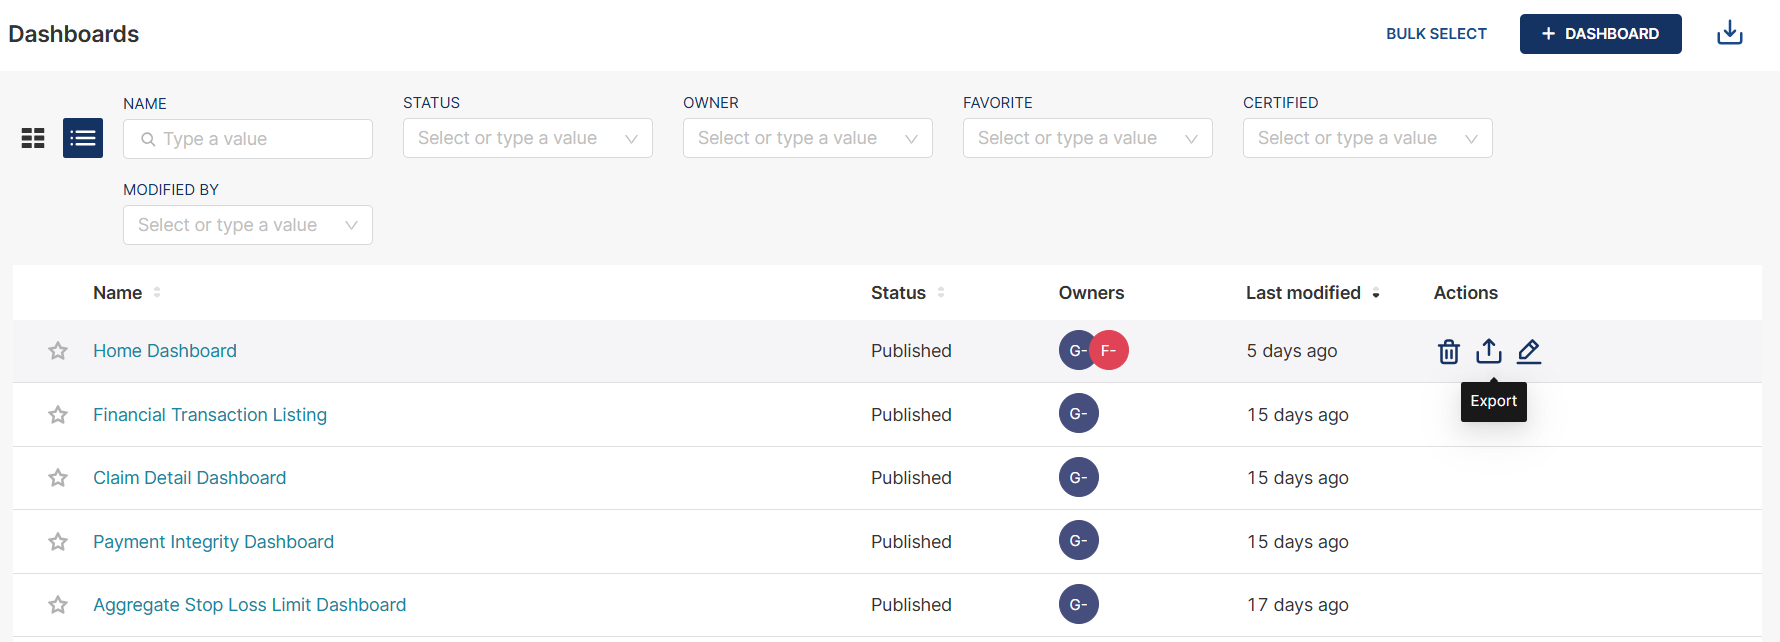This screenshot has height=642, width=1780.
Task: Expand the Owner filter dropdown
Action: [x=807, y=138]
